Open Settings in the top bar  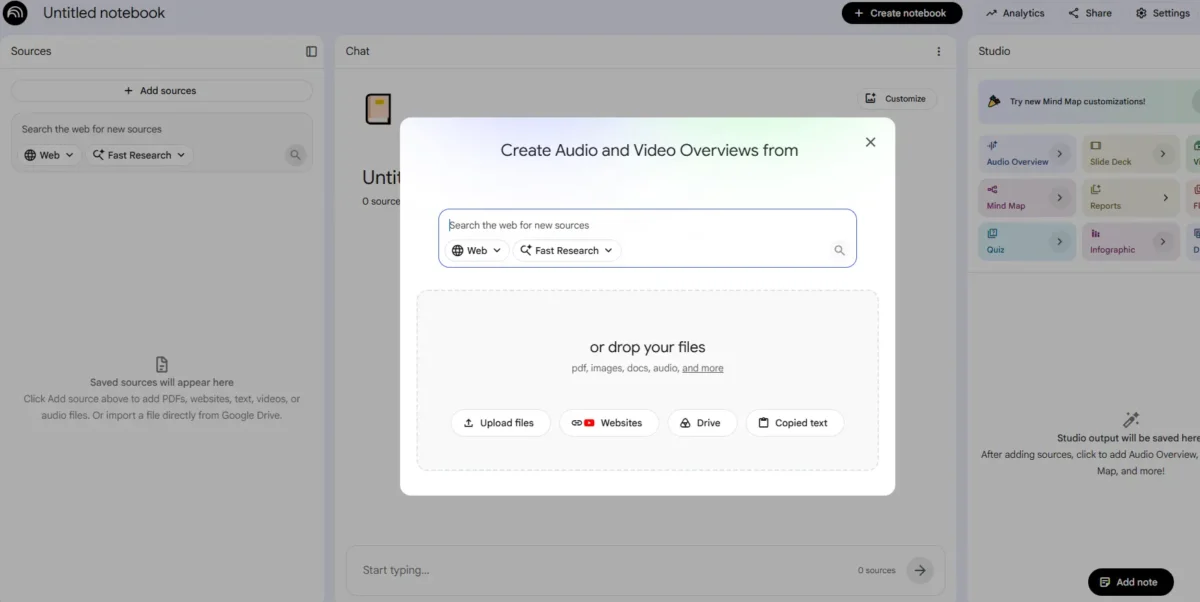1163,13
